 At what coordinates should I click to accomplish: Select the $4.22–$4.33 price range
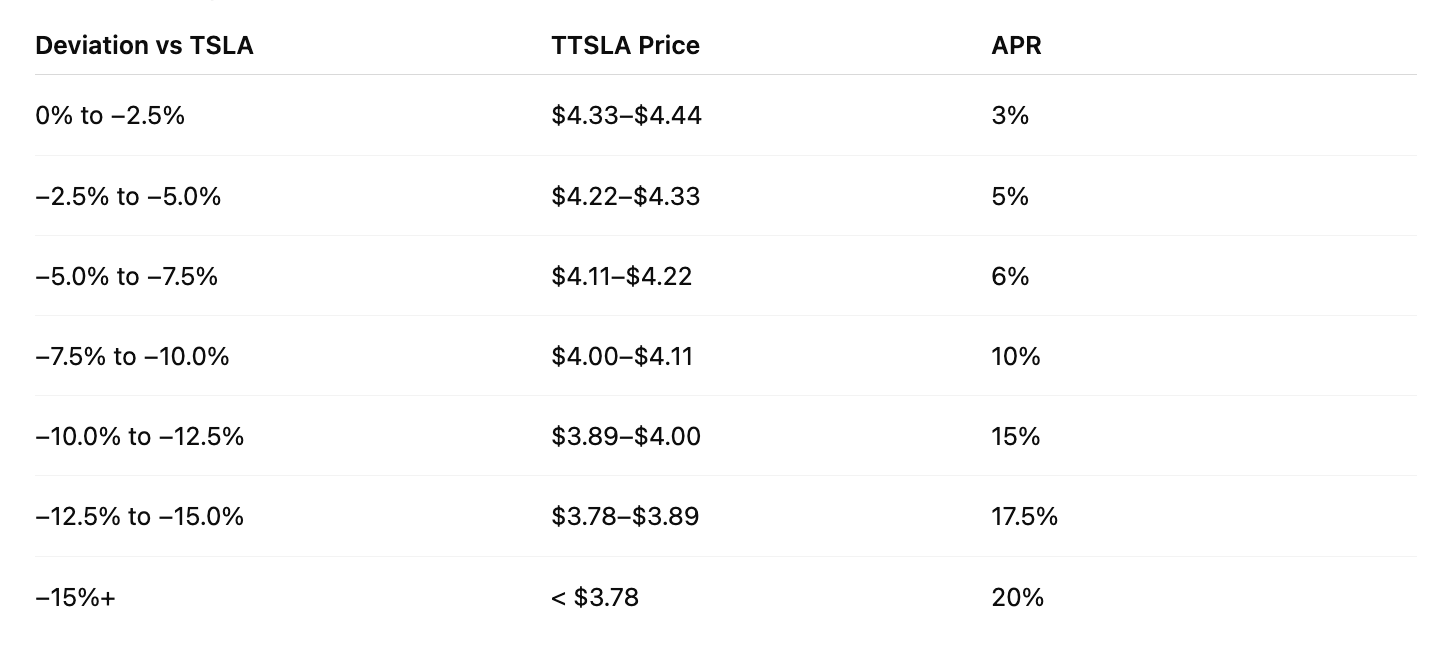(625, 196)
